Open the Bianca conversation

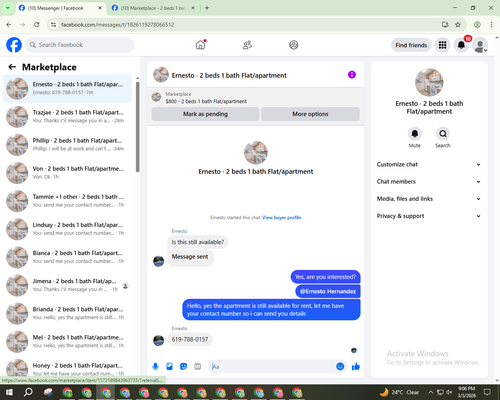67,257
